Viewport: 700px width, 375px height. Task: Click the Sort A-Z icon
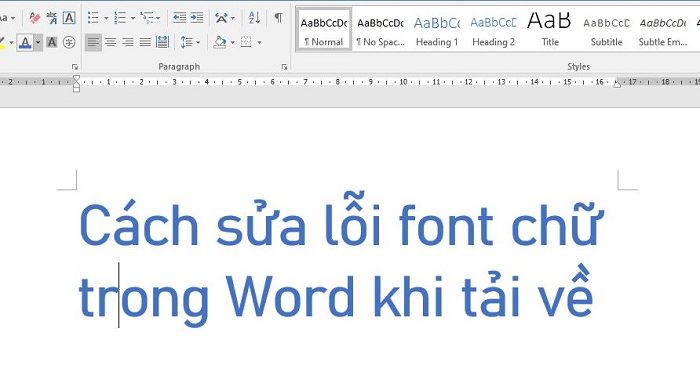(254, 18)
